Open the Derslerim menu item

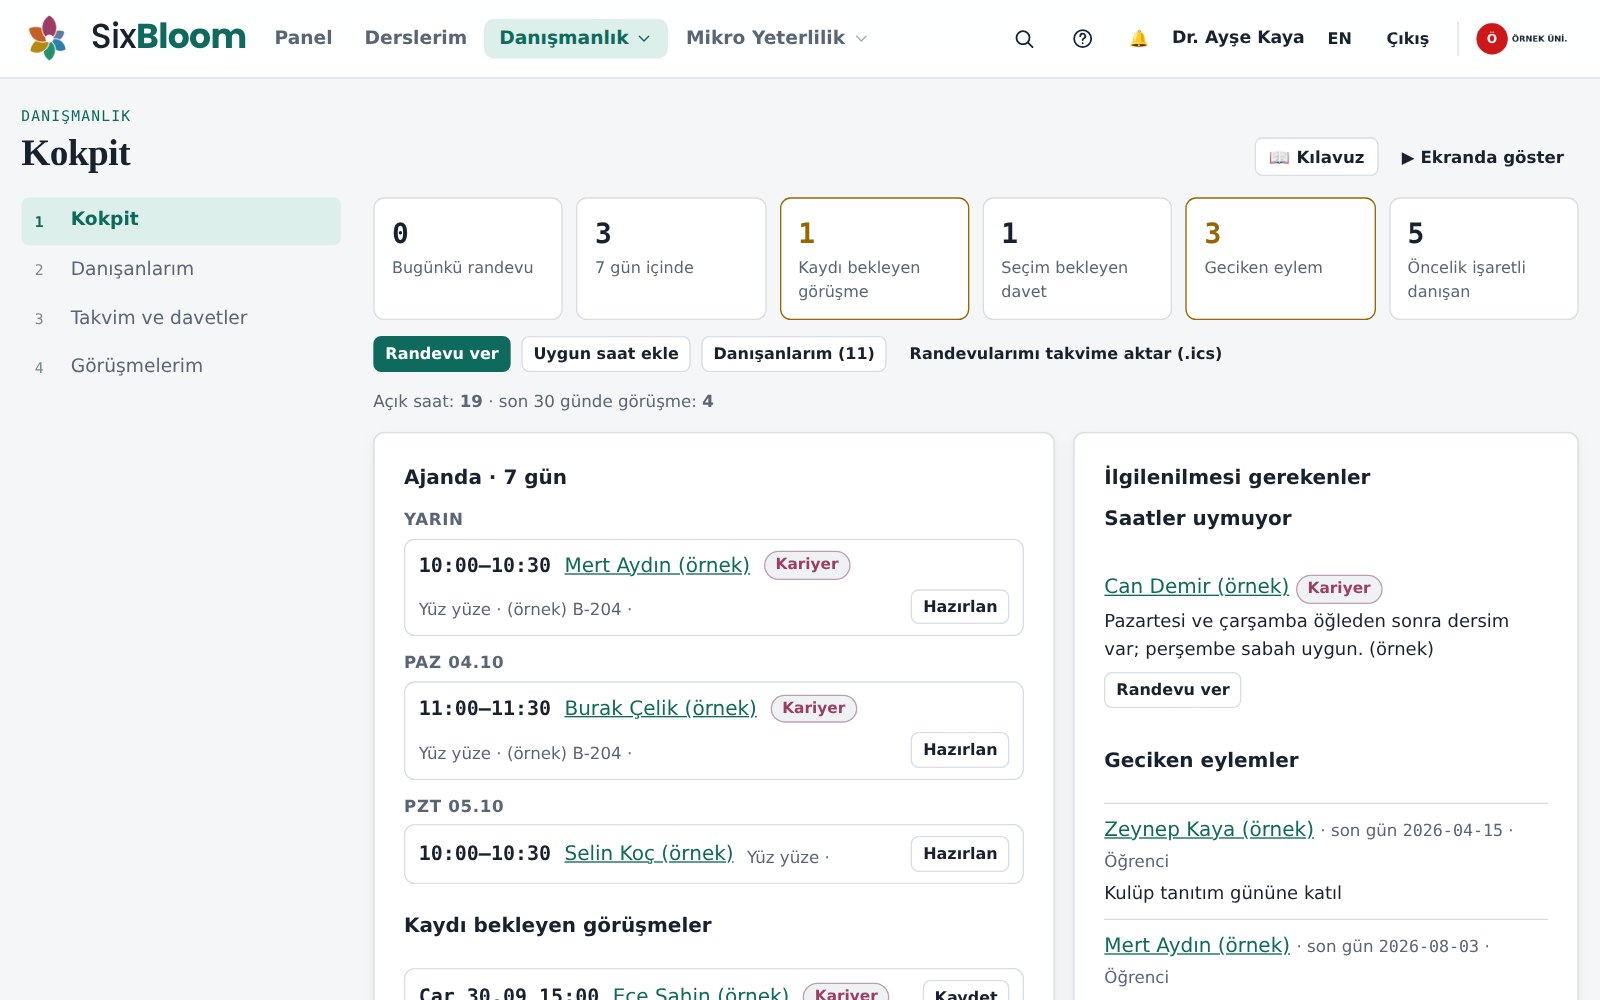[x=415, y=38]
